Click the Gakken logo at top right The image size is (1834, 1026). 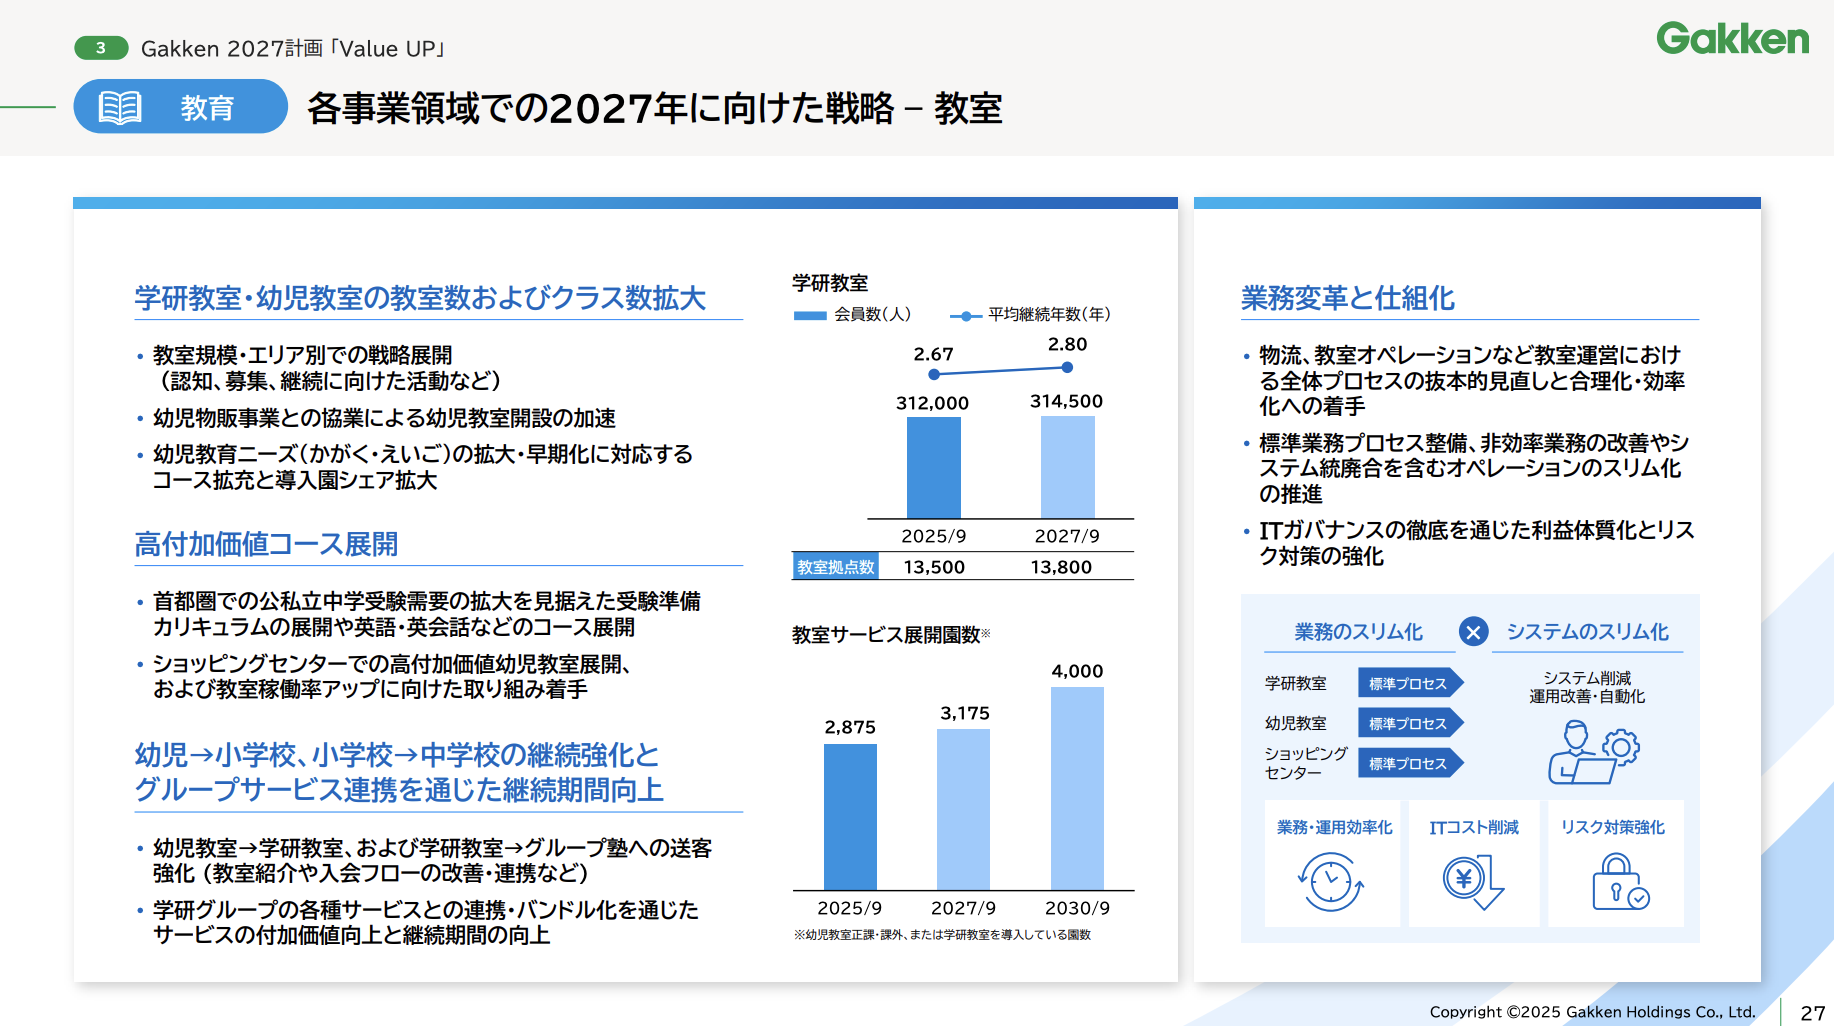(1732, 39)
